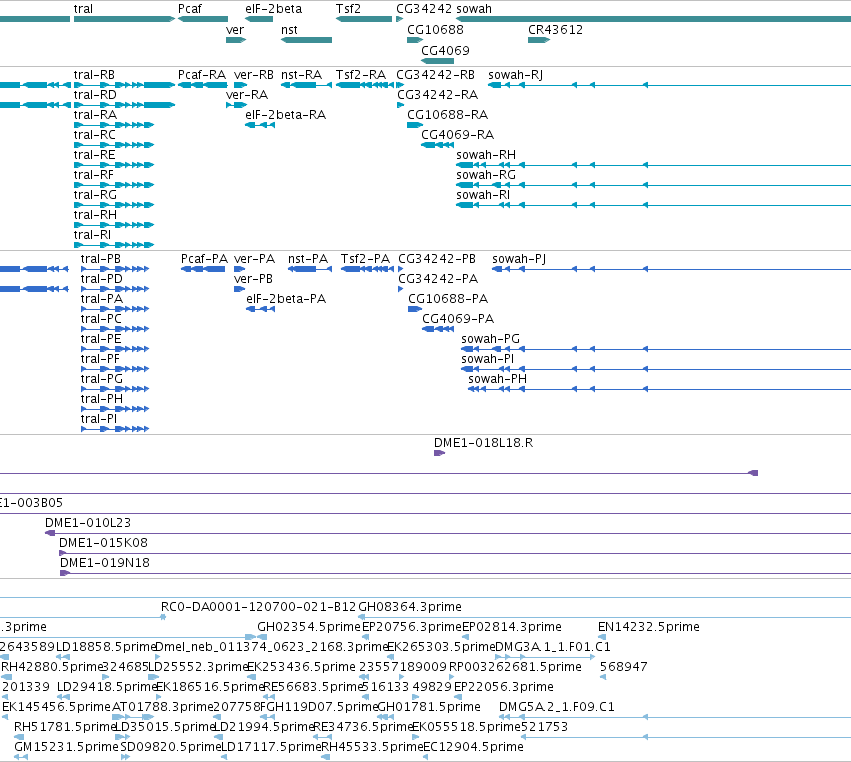Select the CG4069 gene label

click(x=445, y=50)
